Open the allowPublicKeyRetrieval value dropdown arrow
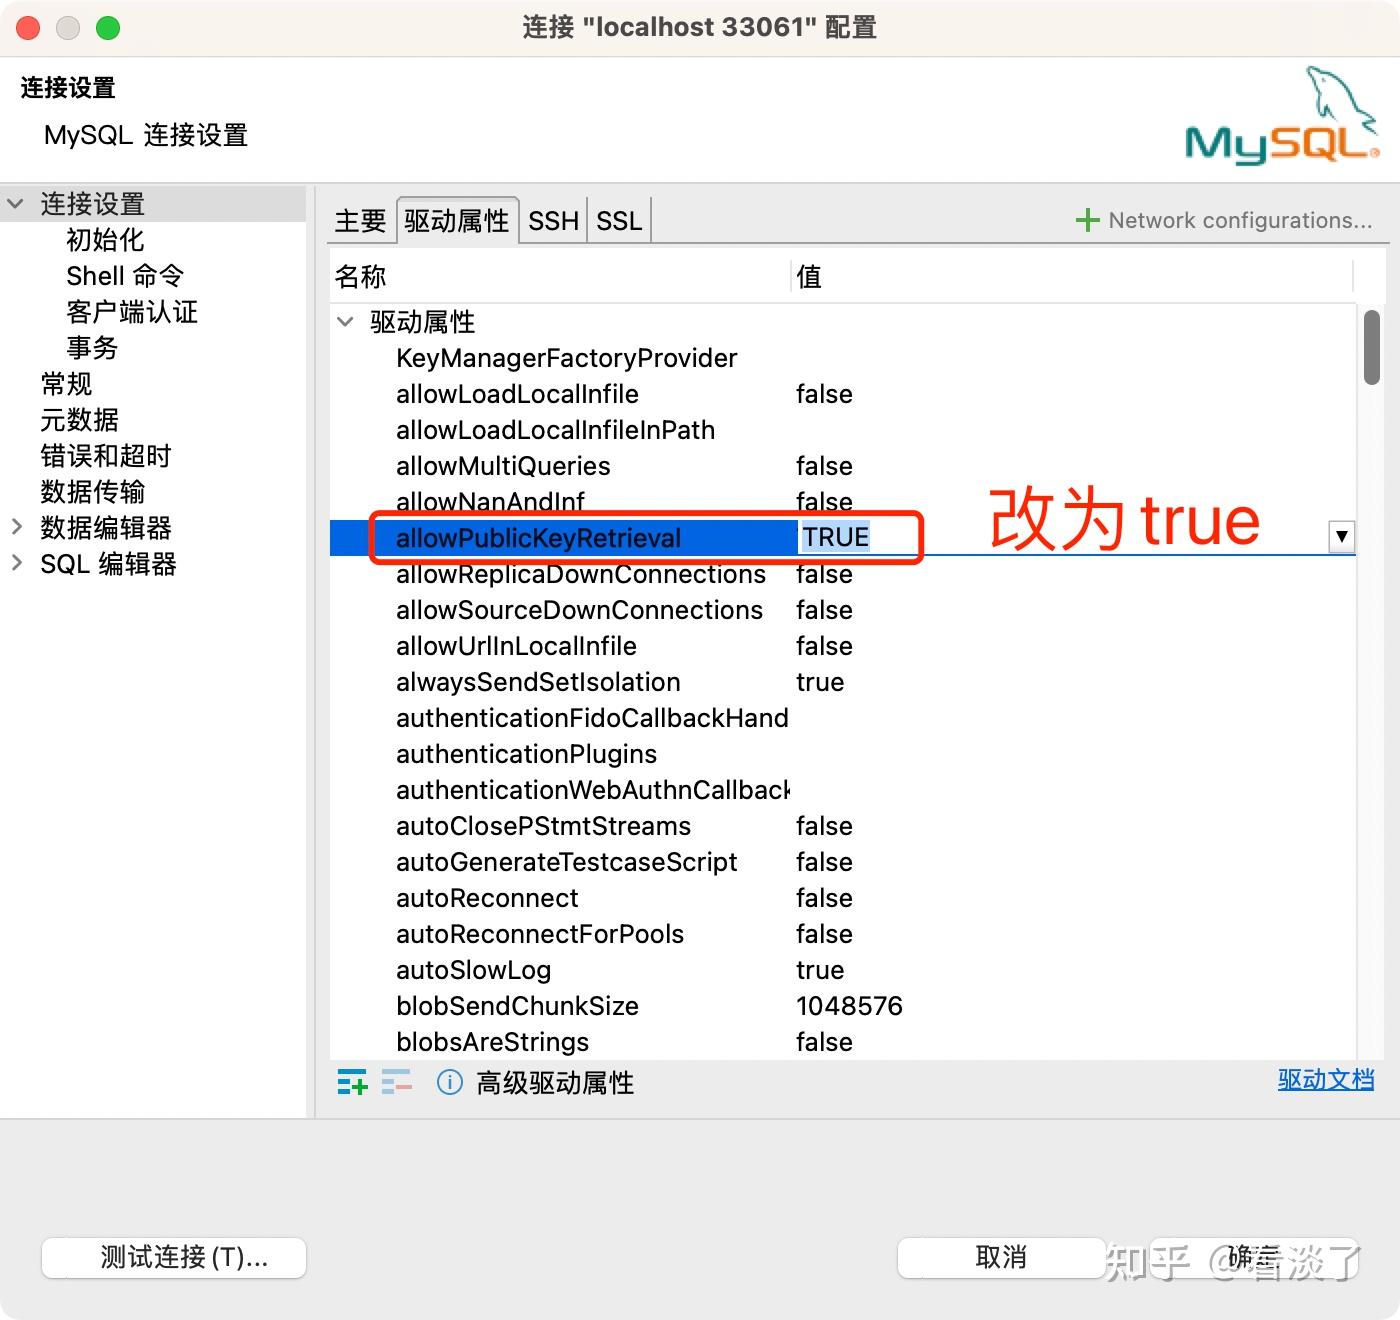Viewport: 1400px width, 1320px height. (x=1341, y=537)
